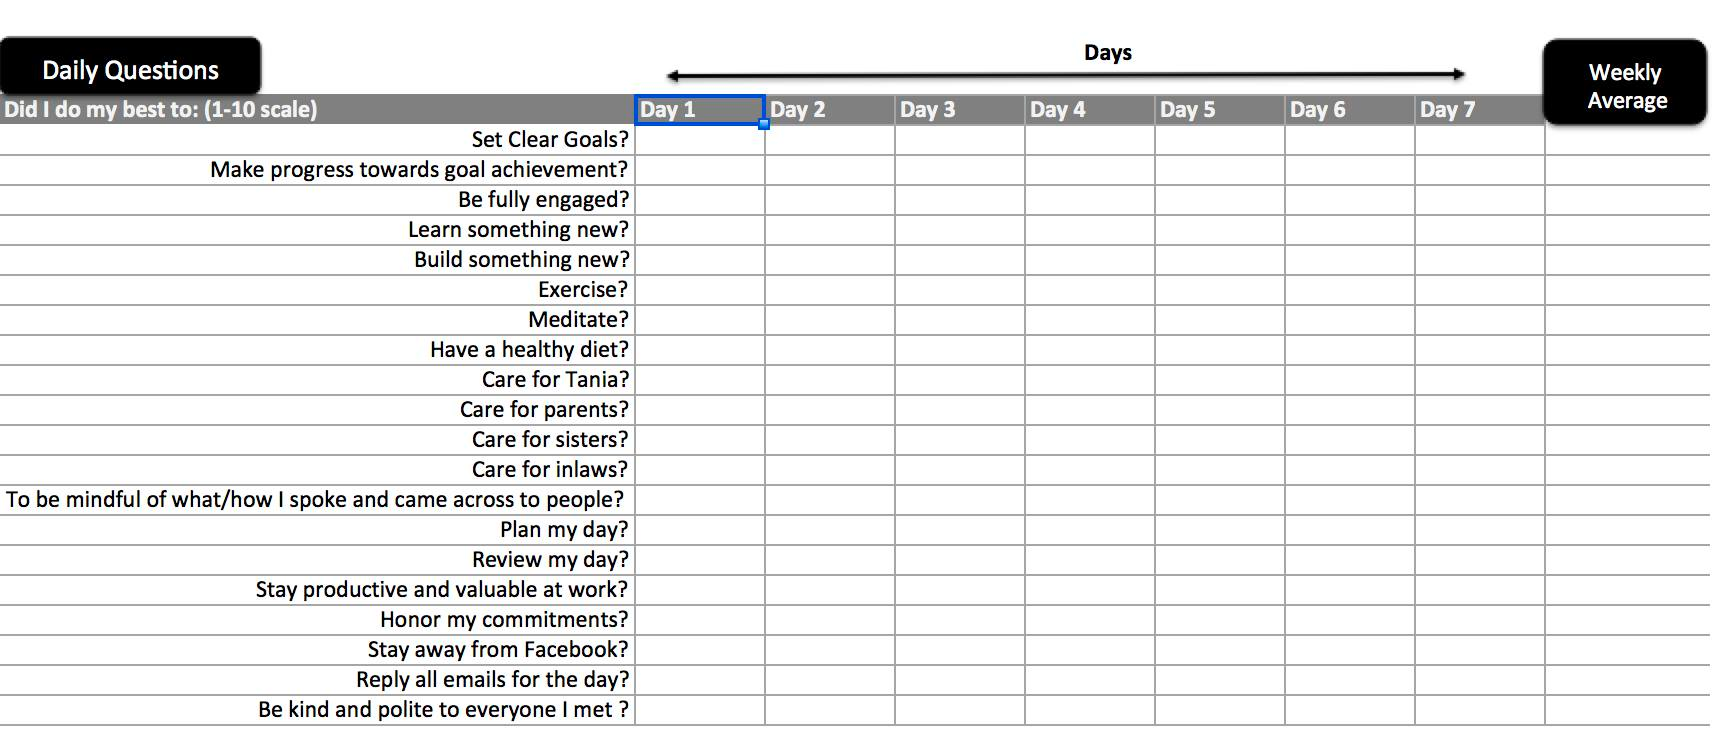Select the Day 2 header cell
Image resolution: width=1724 pixels, height=752 pixels.
[x=830, y=110]
